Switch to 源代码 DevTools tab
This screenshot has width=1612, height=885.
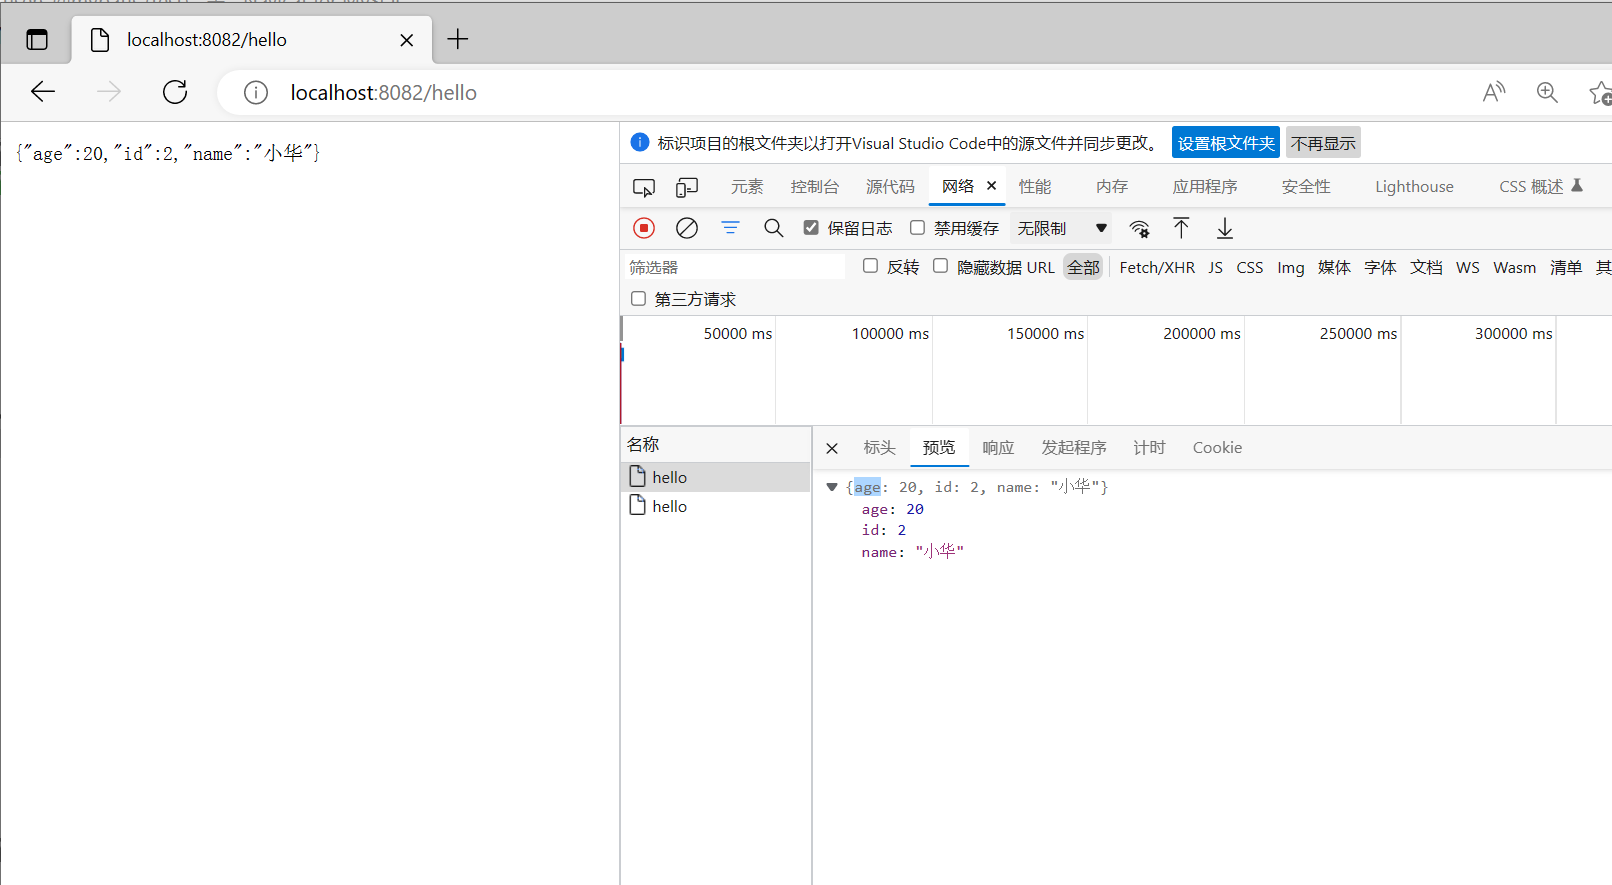point(890,187)
